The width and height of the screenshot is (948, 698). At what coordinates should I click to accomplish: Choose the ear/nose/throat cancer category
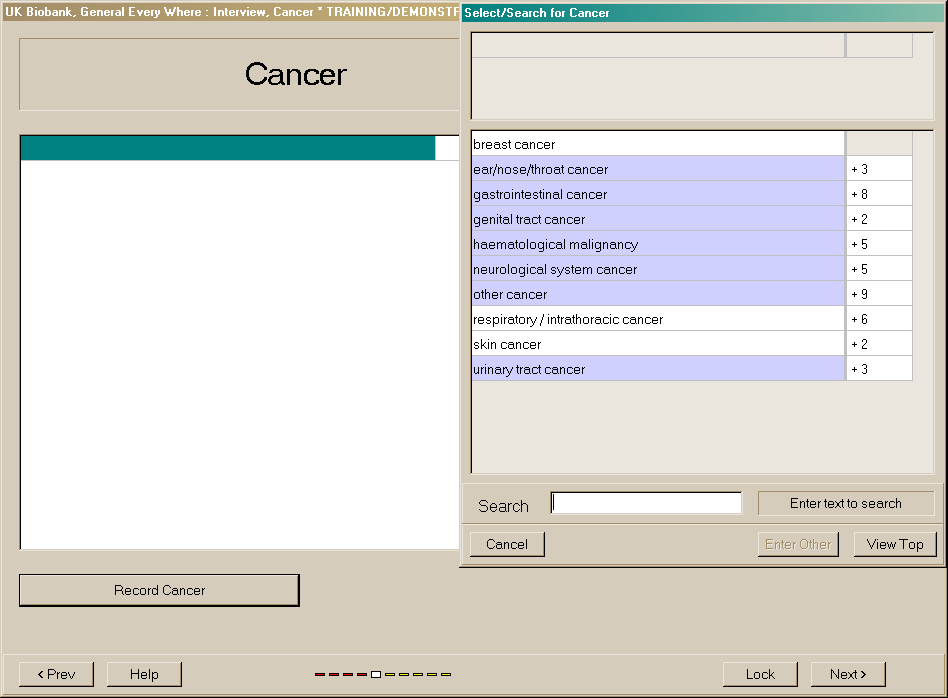tap(658, 169)
